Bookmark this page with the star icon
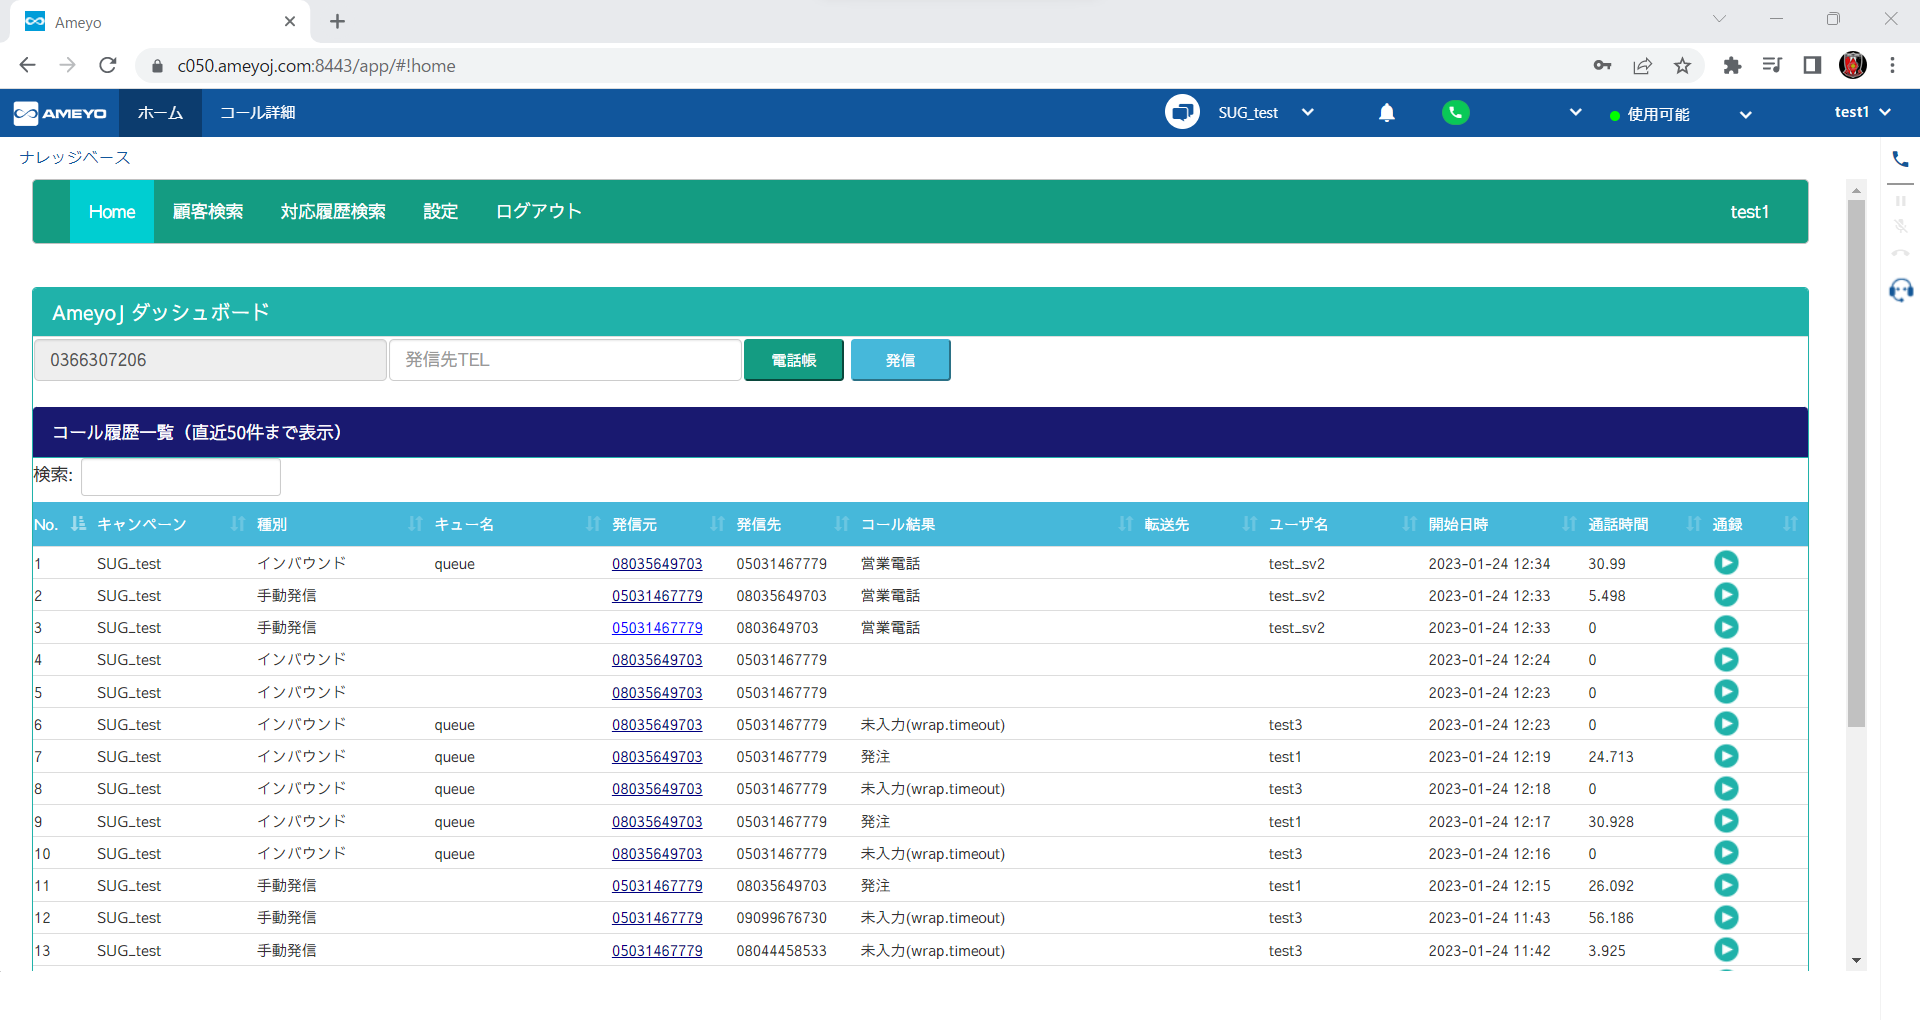 point(1682,66)
